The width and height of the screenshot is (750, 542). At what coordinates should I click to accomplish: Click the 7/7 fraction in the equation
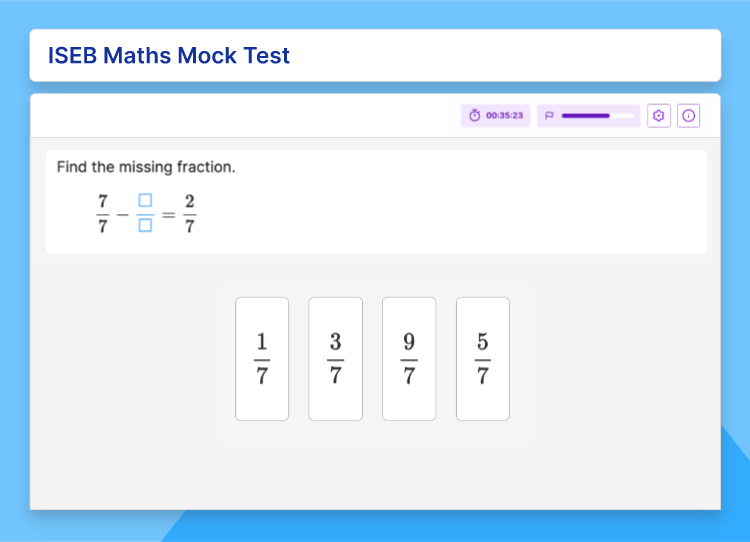pyautogui.click(x=103, y=213)
